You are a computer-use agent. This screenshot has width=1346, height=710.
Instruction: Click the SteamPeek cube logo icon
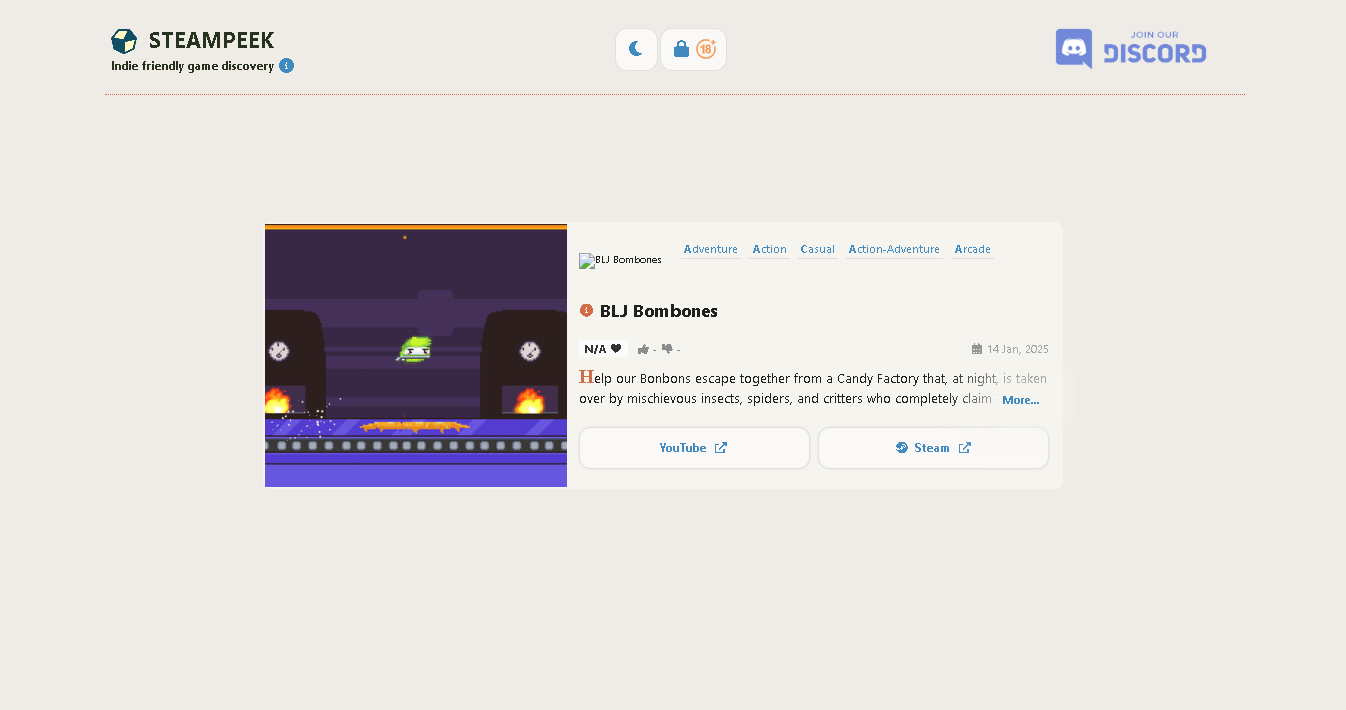click(x=124, y=41)
